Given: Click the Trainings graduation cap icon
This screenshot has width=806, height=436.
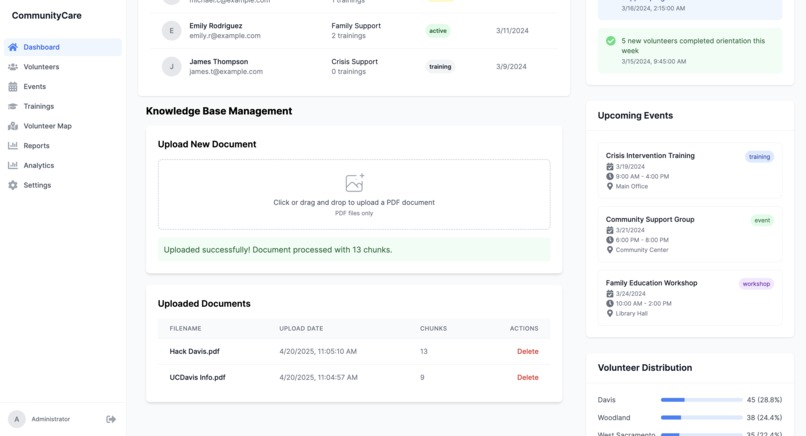Looking at the screenshot, I should 13,106.
